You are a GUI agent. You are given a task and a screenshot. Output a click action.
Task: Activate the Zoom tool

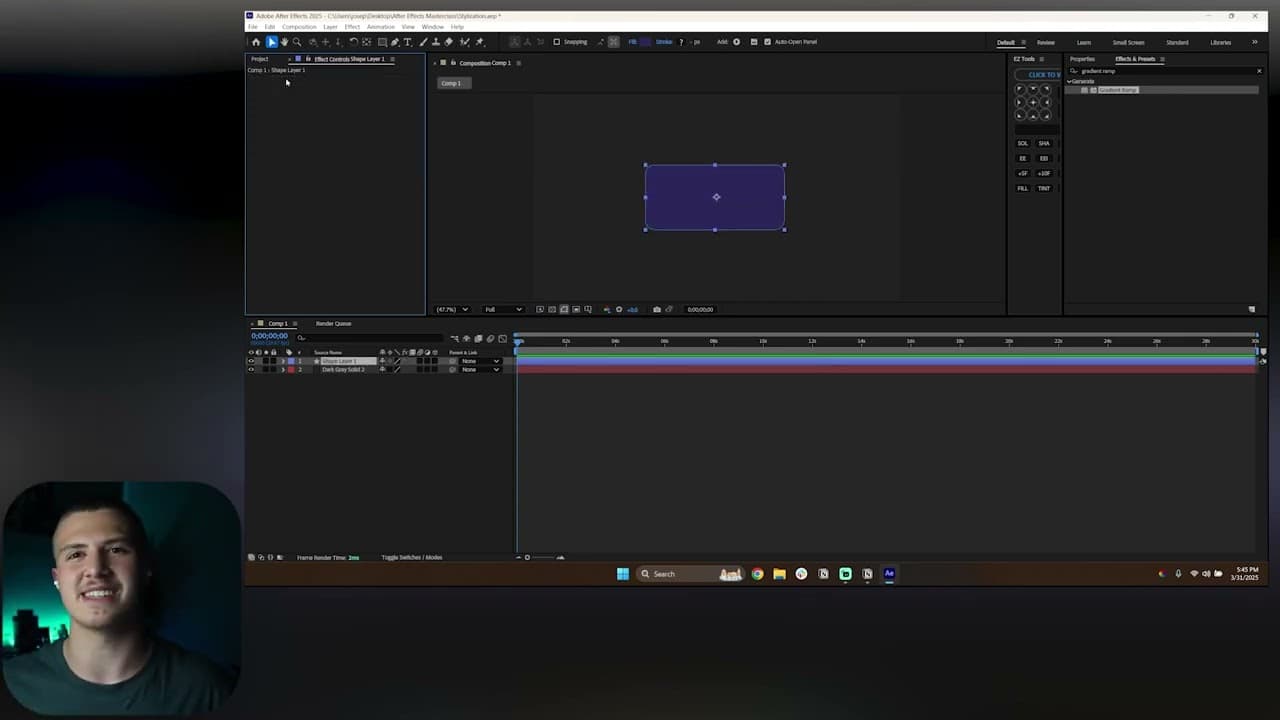(297, 41)
